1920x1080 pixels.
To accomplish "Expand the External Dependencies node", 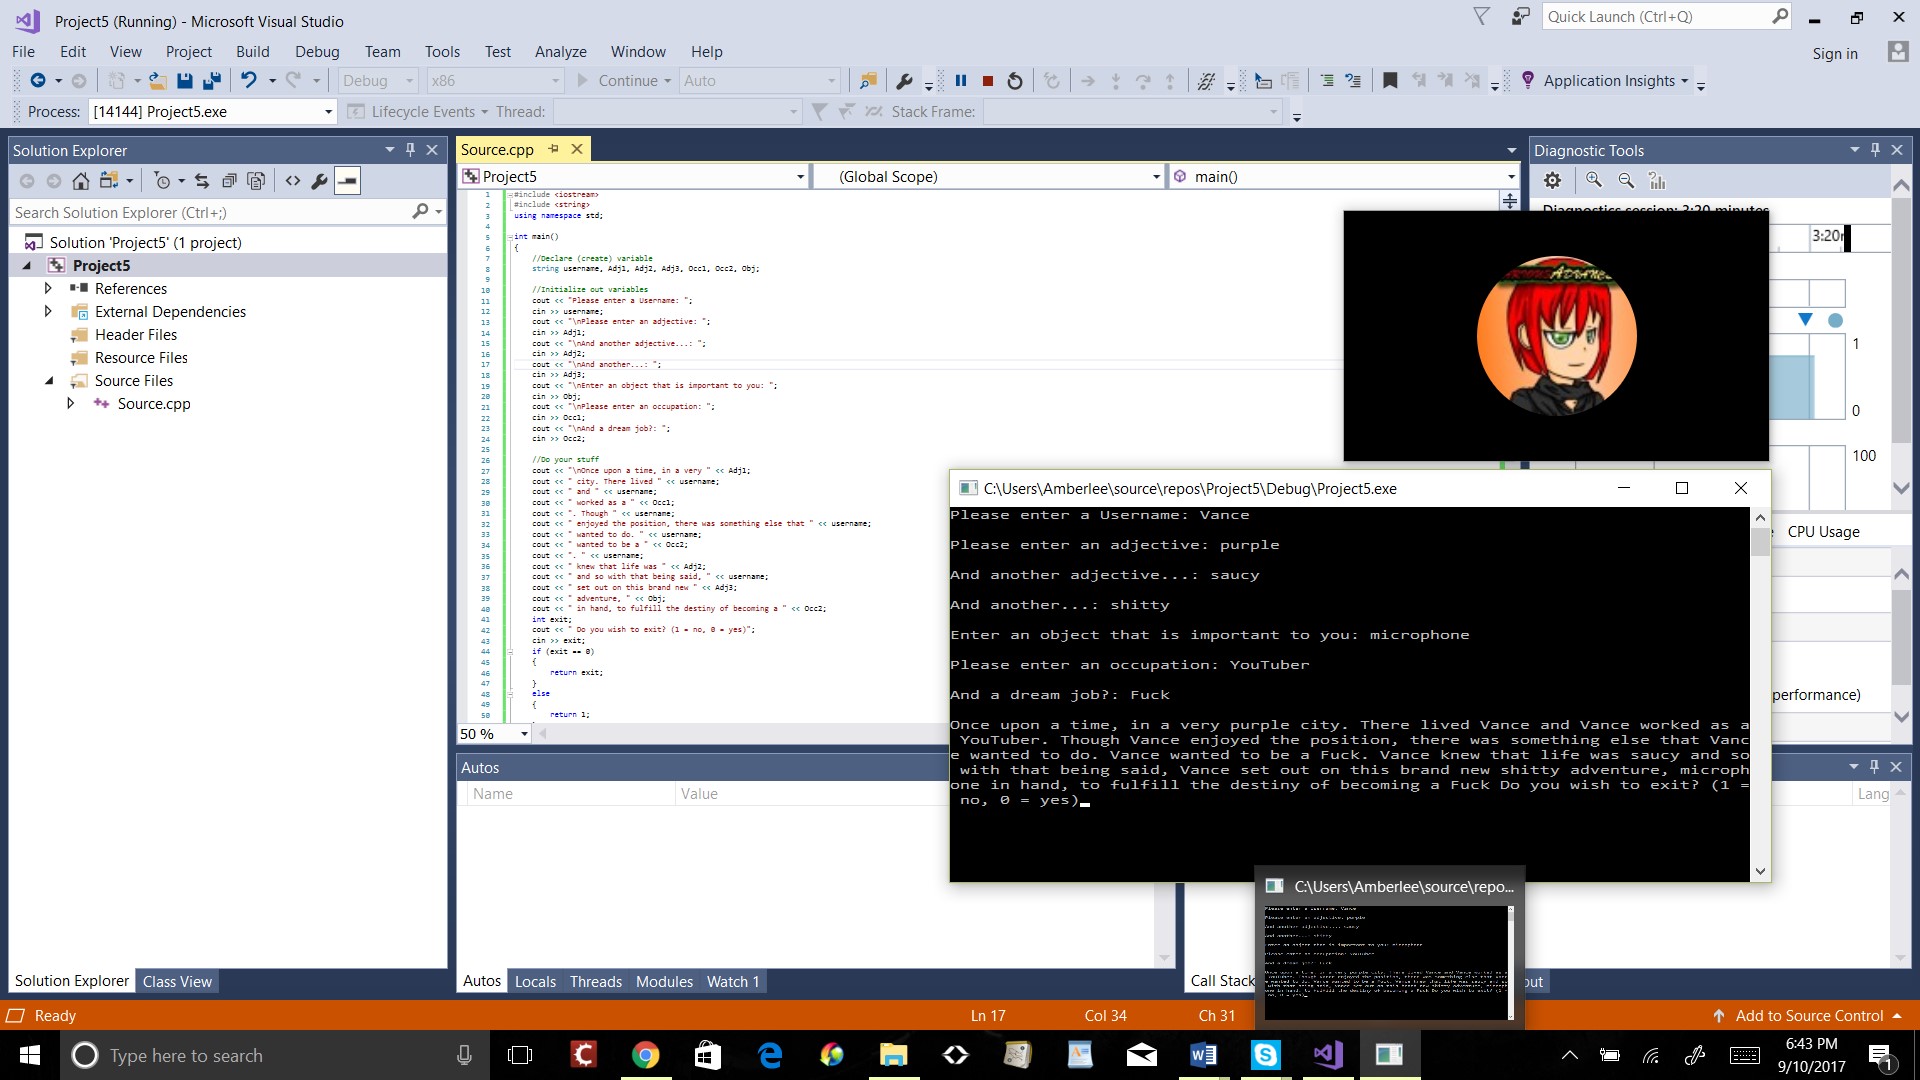I will point(47,311).
